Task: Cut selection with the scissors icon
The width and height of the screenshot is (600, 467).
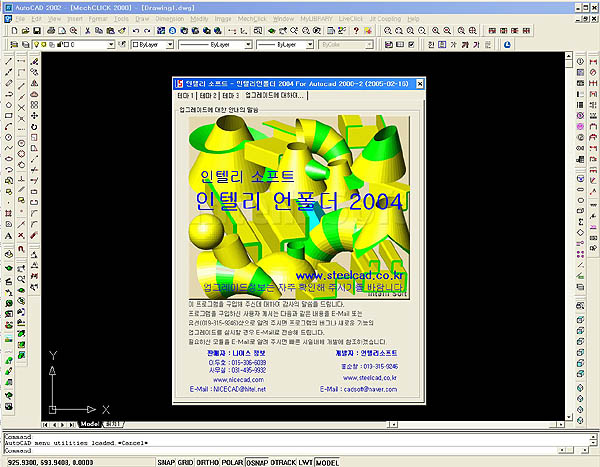Action: click(x=88, y=31)
